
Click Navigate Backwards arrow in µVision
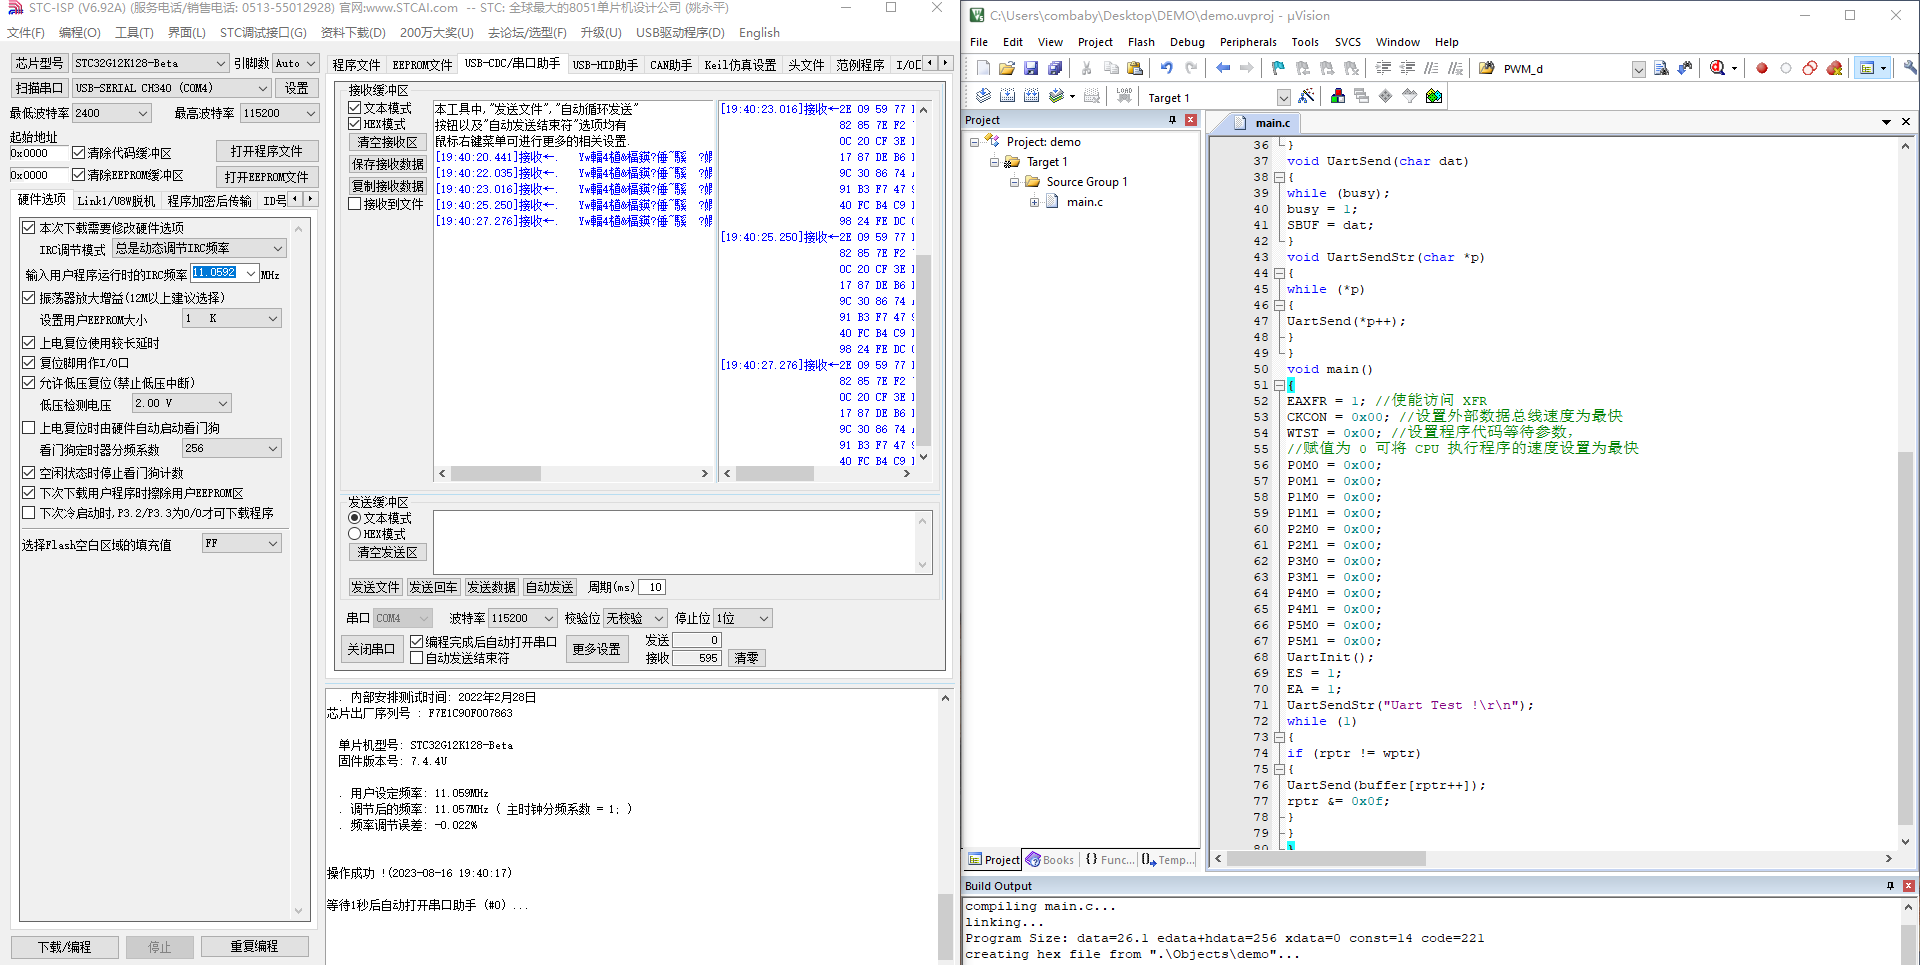point(1222,68)
